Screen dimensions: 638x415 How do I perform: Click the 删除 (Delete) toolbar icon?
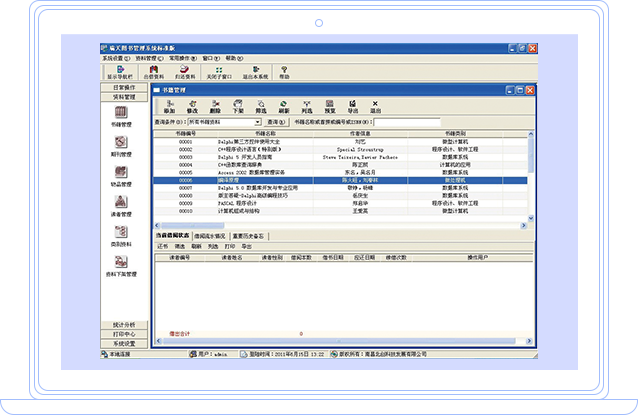[213, 106]
